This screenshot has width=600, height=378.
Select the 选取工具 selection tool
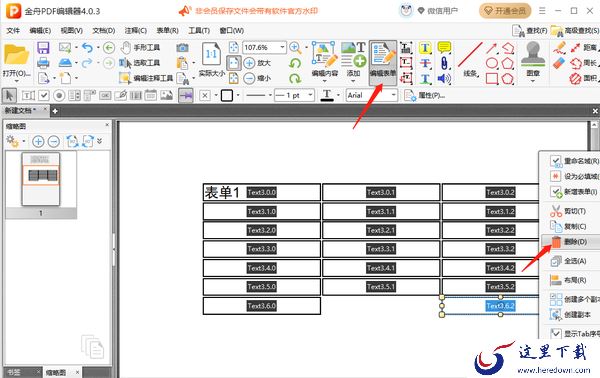pos(139,63)
